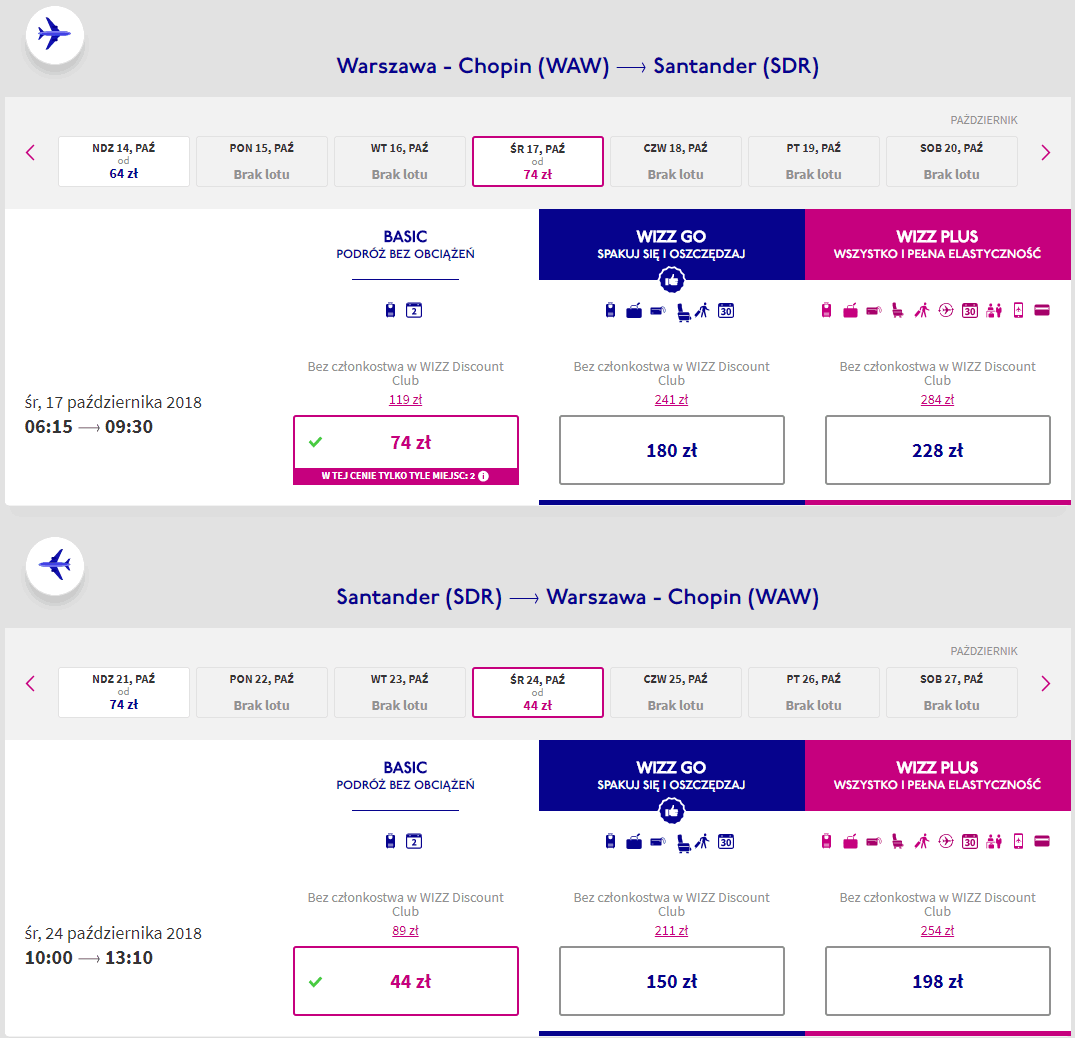Open the 254 zł non-member return price link

point(937,931)
